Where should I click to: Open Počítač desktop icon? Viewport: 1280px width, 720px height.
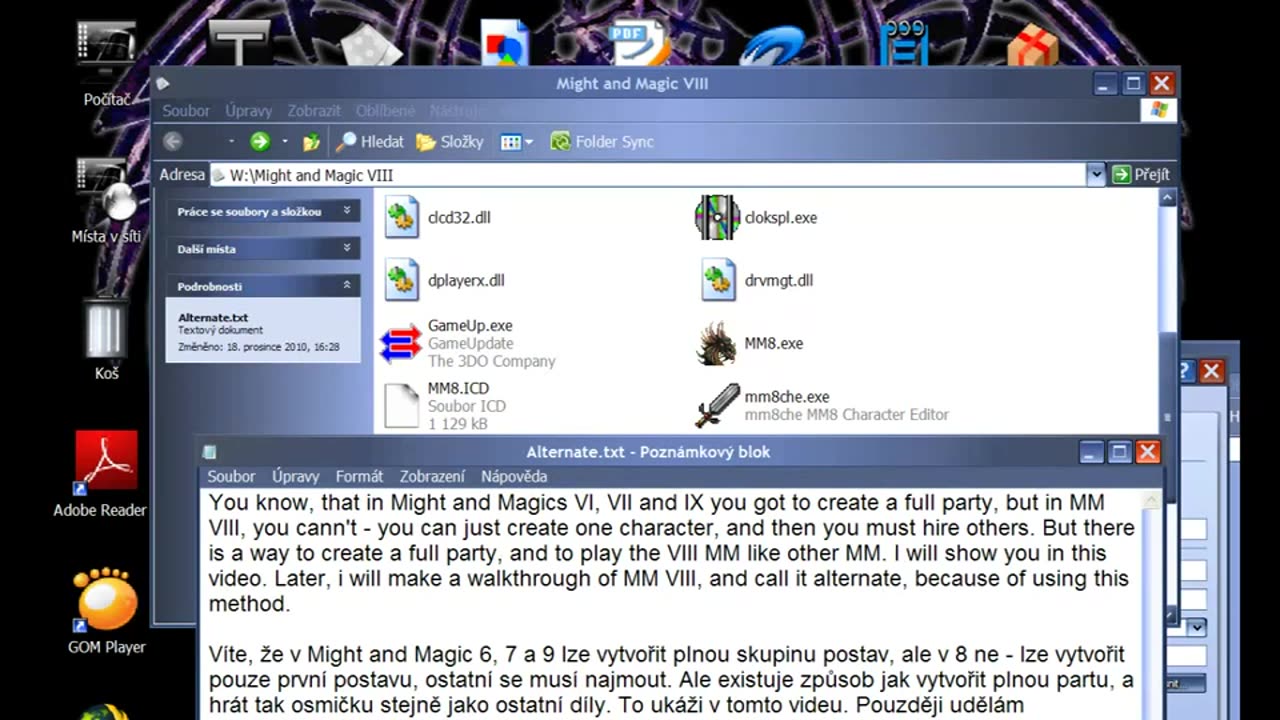click(x=107, y=62)
